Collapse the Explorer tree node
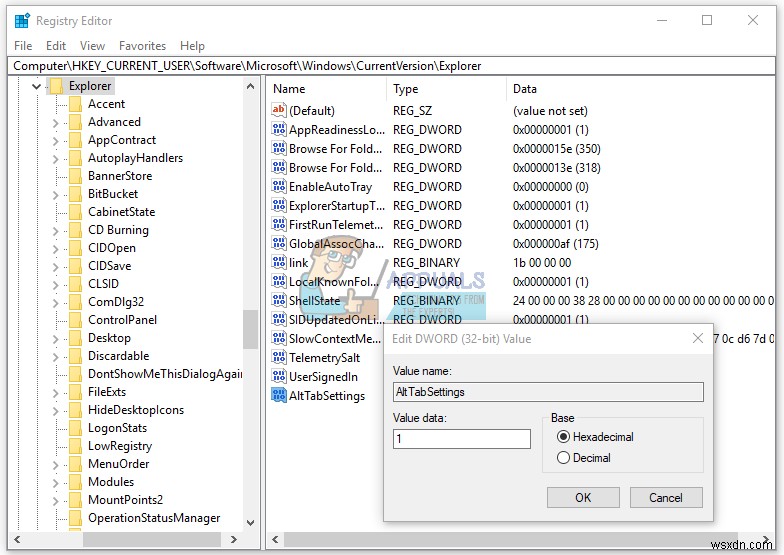 pyautogui.click(x=36, y=86)
